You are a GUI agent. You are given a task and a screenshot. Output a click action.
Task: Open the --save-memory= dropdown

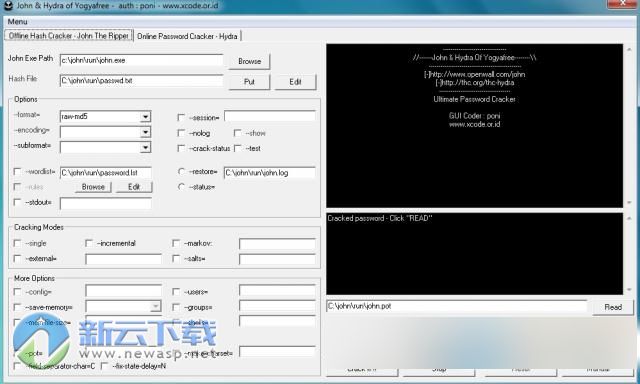coord(156,306)
